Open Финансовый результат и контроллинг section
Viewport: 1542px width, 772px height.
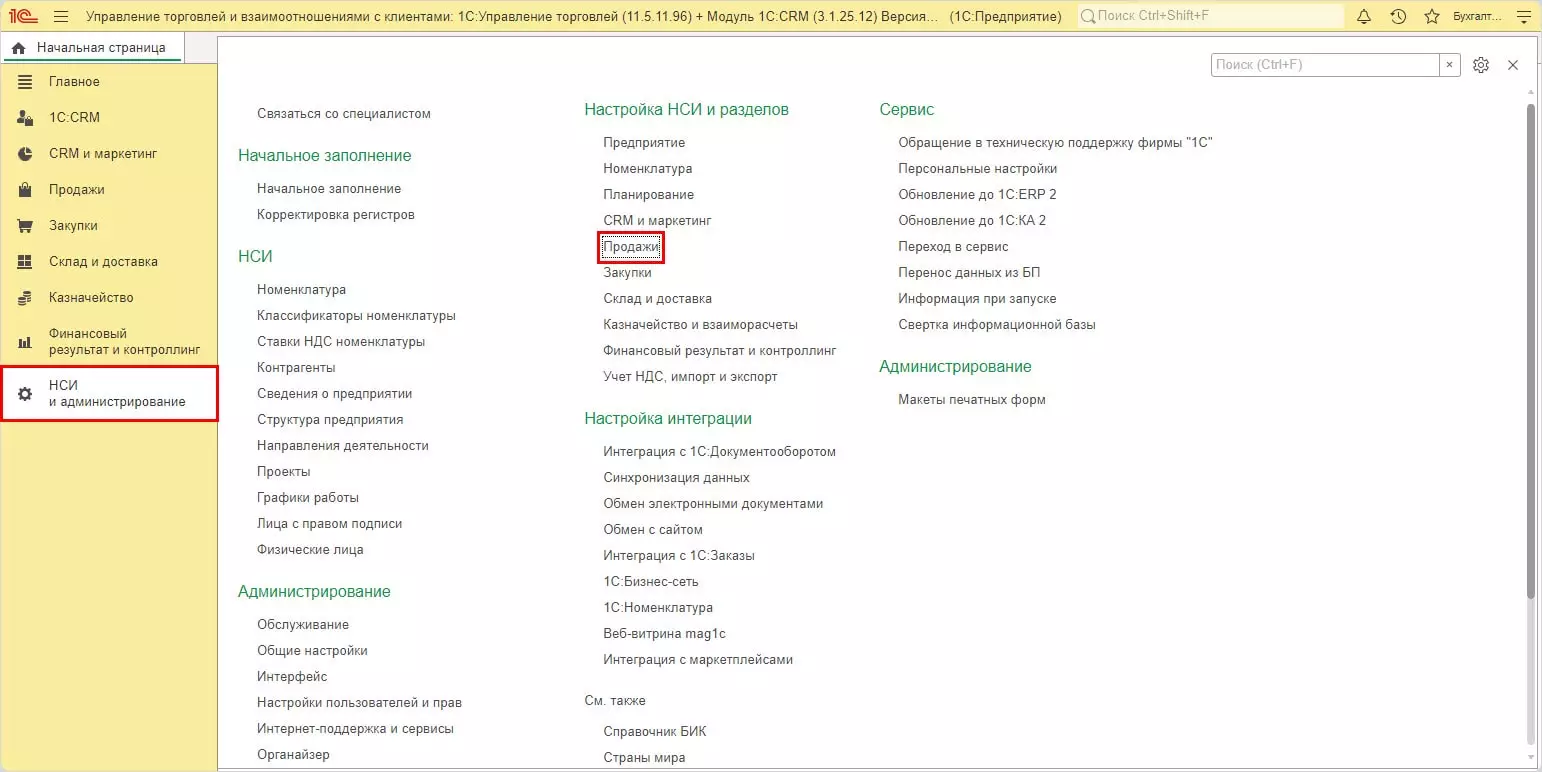(108, 342)
